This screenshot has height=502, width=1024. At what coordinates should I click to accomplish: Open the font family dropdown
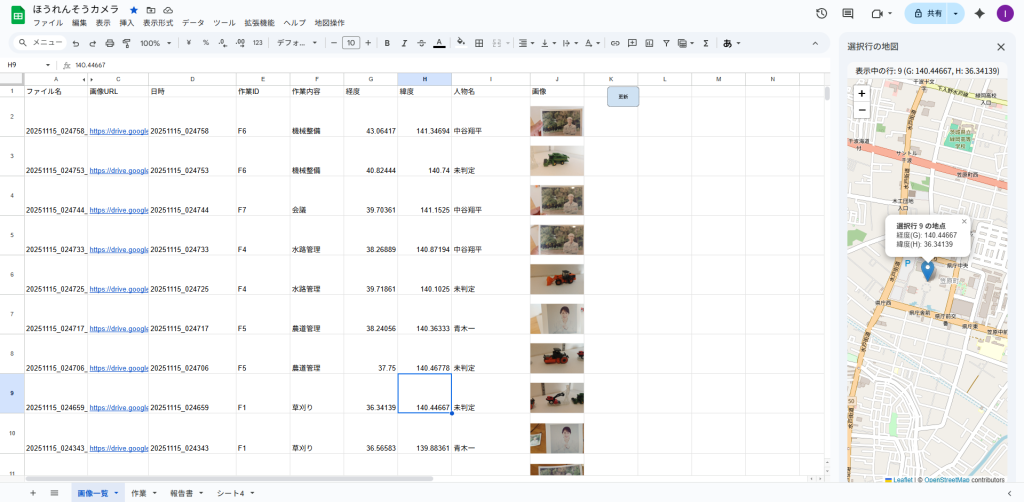click(x=297, y=43)
